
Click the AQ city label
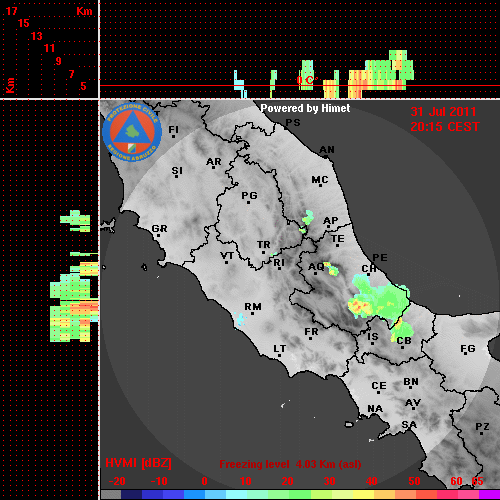click(x=316, y=267)
